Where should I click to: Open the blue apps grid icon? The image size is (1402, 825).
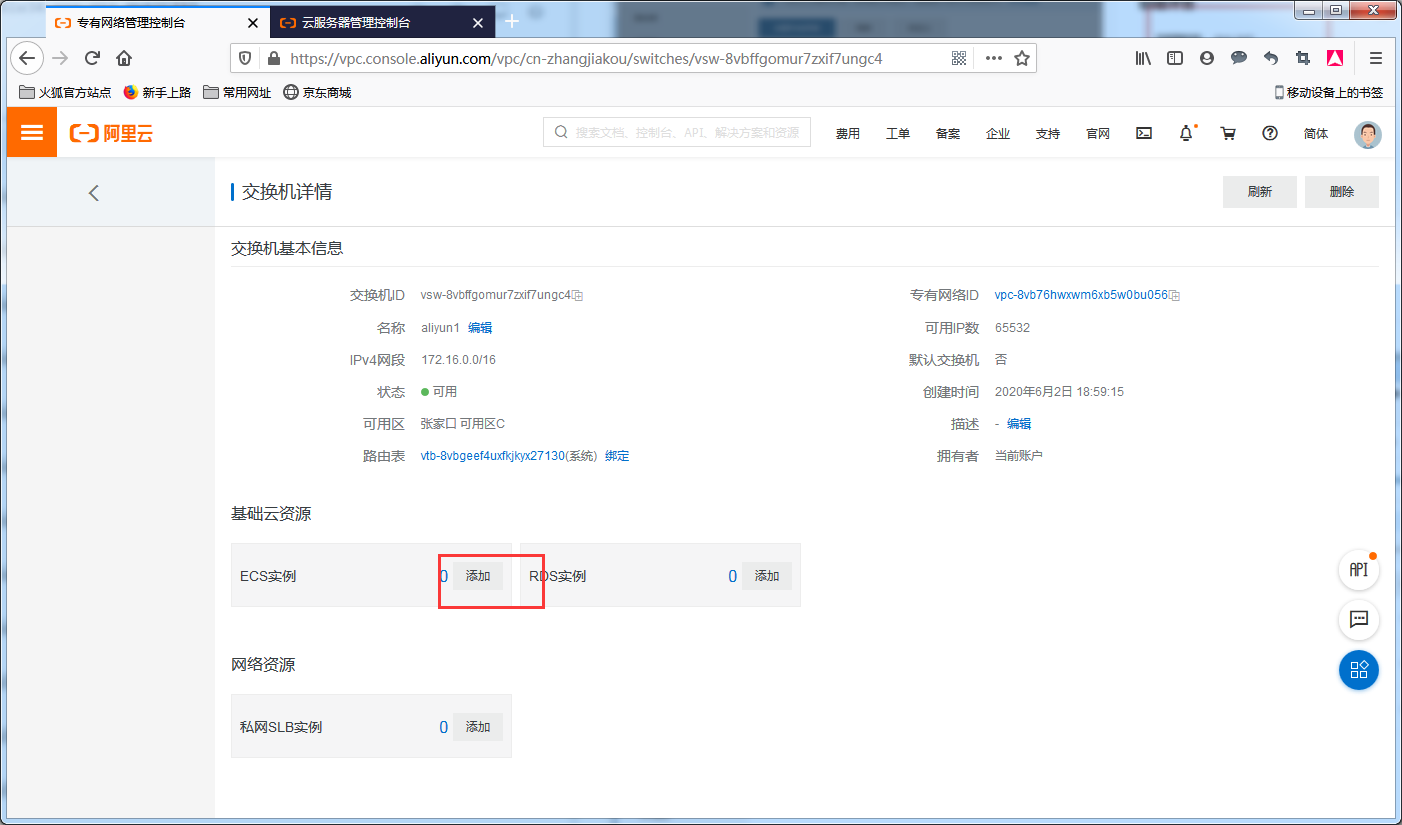coord(1358,670)
